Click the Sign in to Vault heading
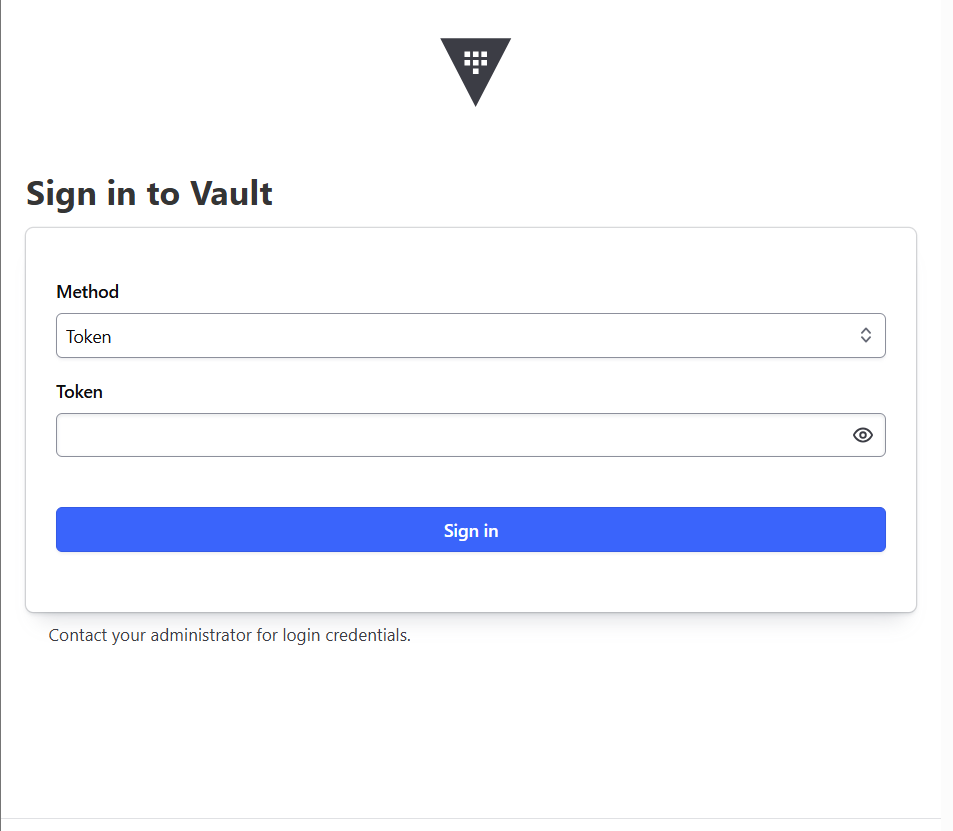953x831 pixels. (148, 193)
